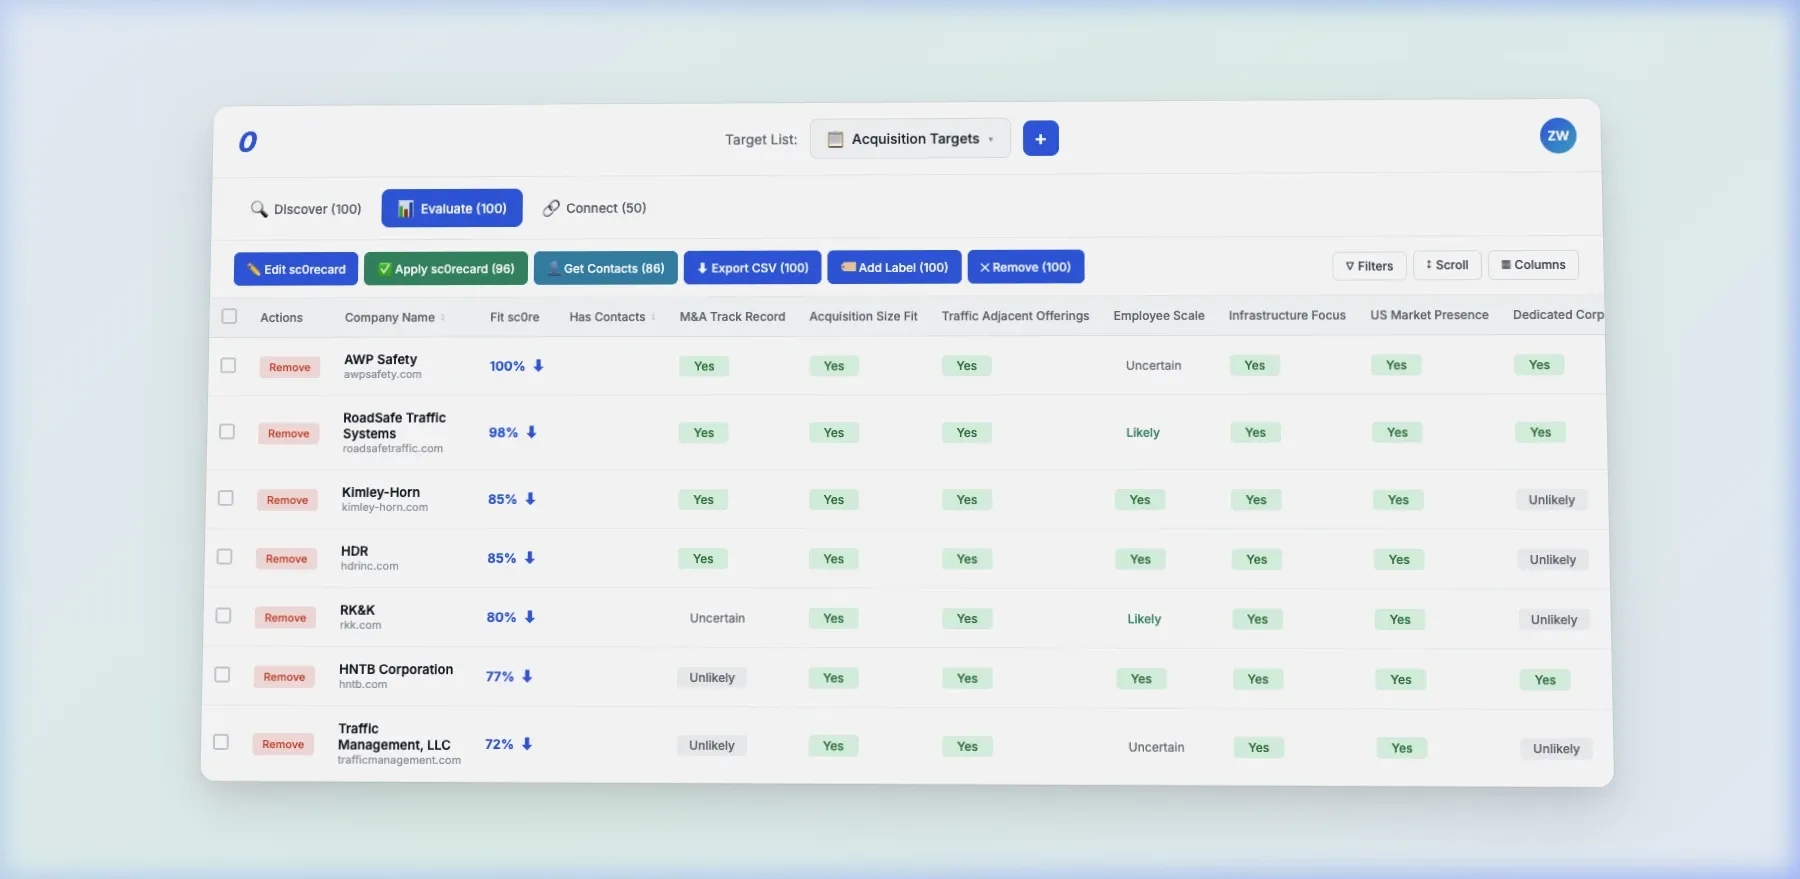Remove the RoadSafe Traffic Systems row
This screenshot has height=879, width=1800.
point(289,433)
